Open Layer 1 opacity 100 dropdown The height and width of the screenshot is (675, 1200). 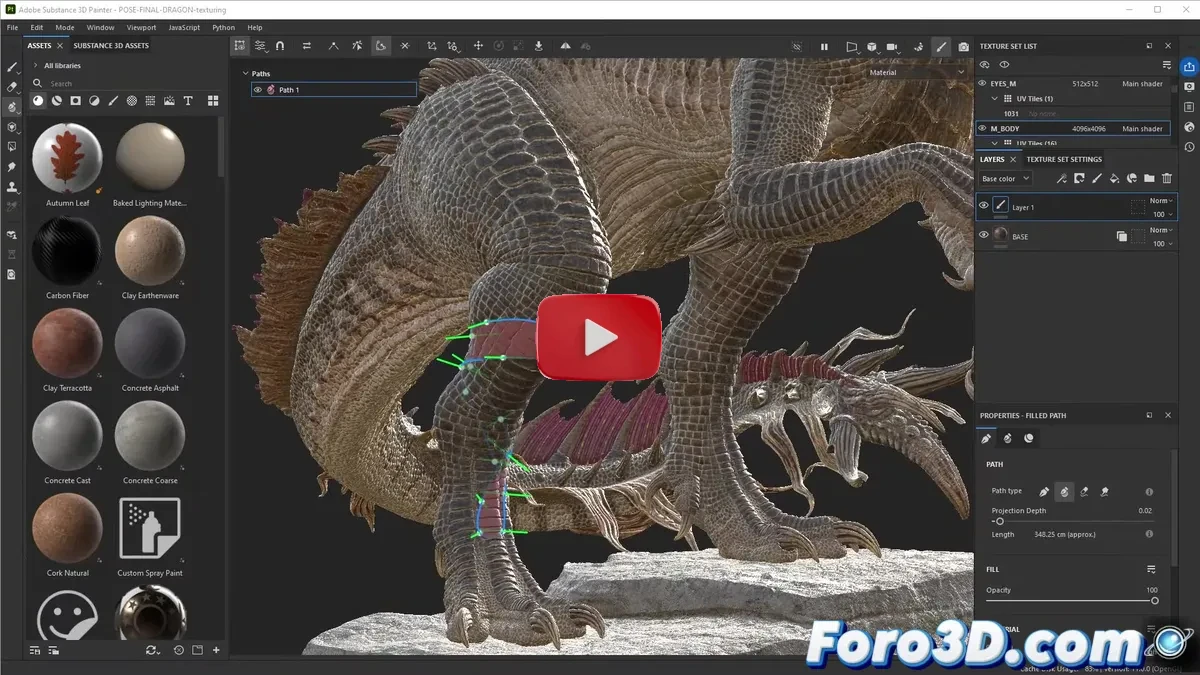pyautogui.click(x=1162, y=214)
